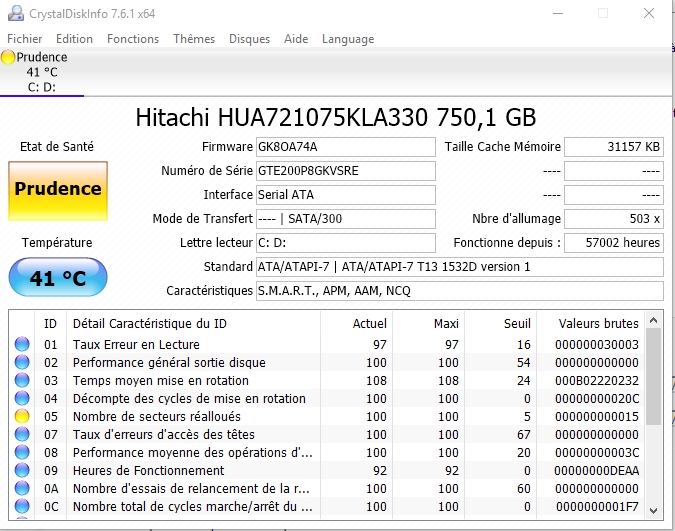Select the Nombre de secteurs réalloués row
Viewport: 675px width, 531px height.
(327, 416)
